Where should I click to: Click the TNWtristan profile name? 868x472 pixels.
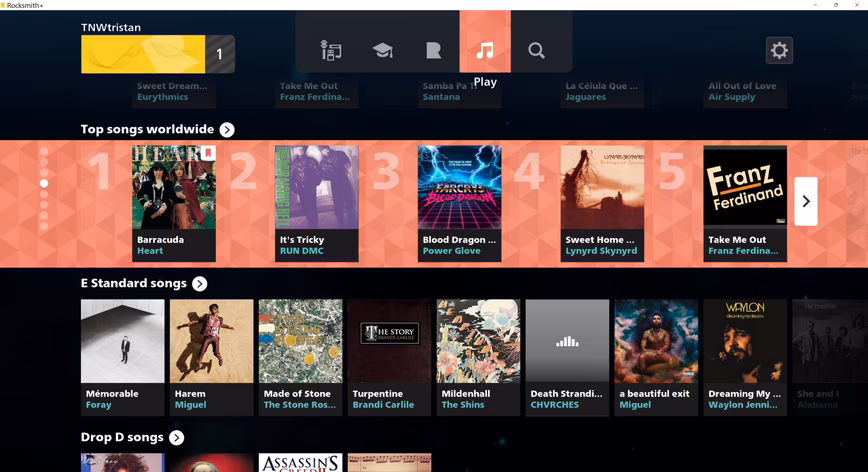tap(111, 27)
